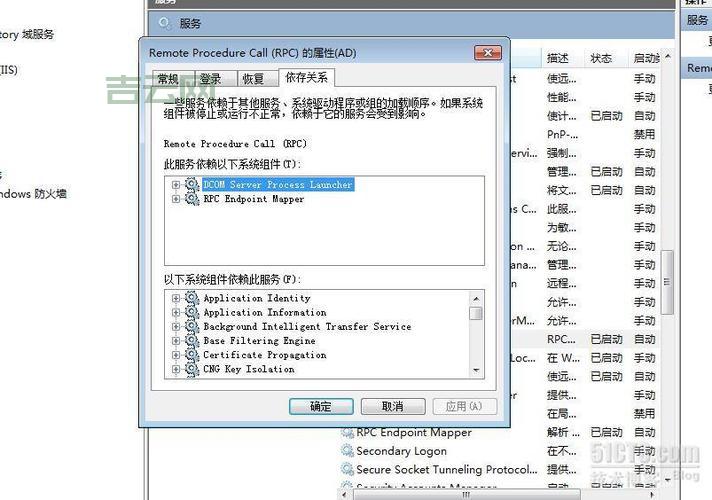Click gear icon beside Base Filtering Engine
The height and width of the screenshot is (500, 712).
tap(192, 341)
